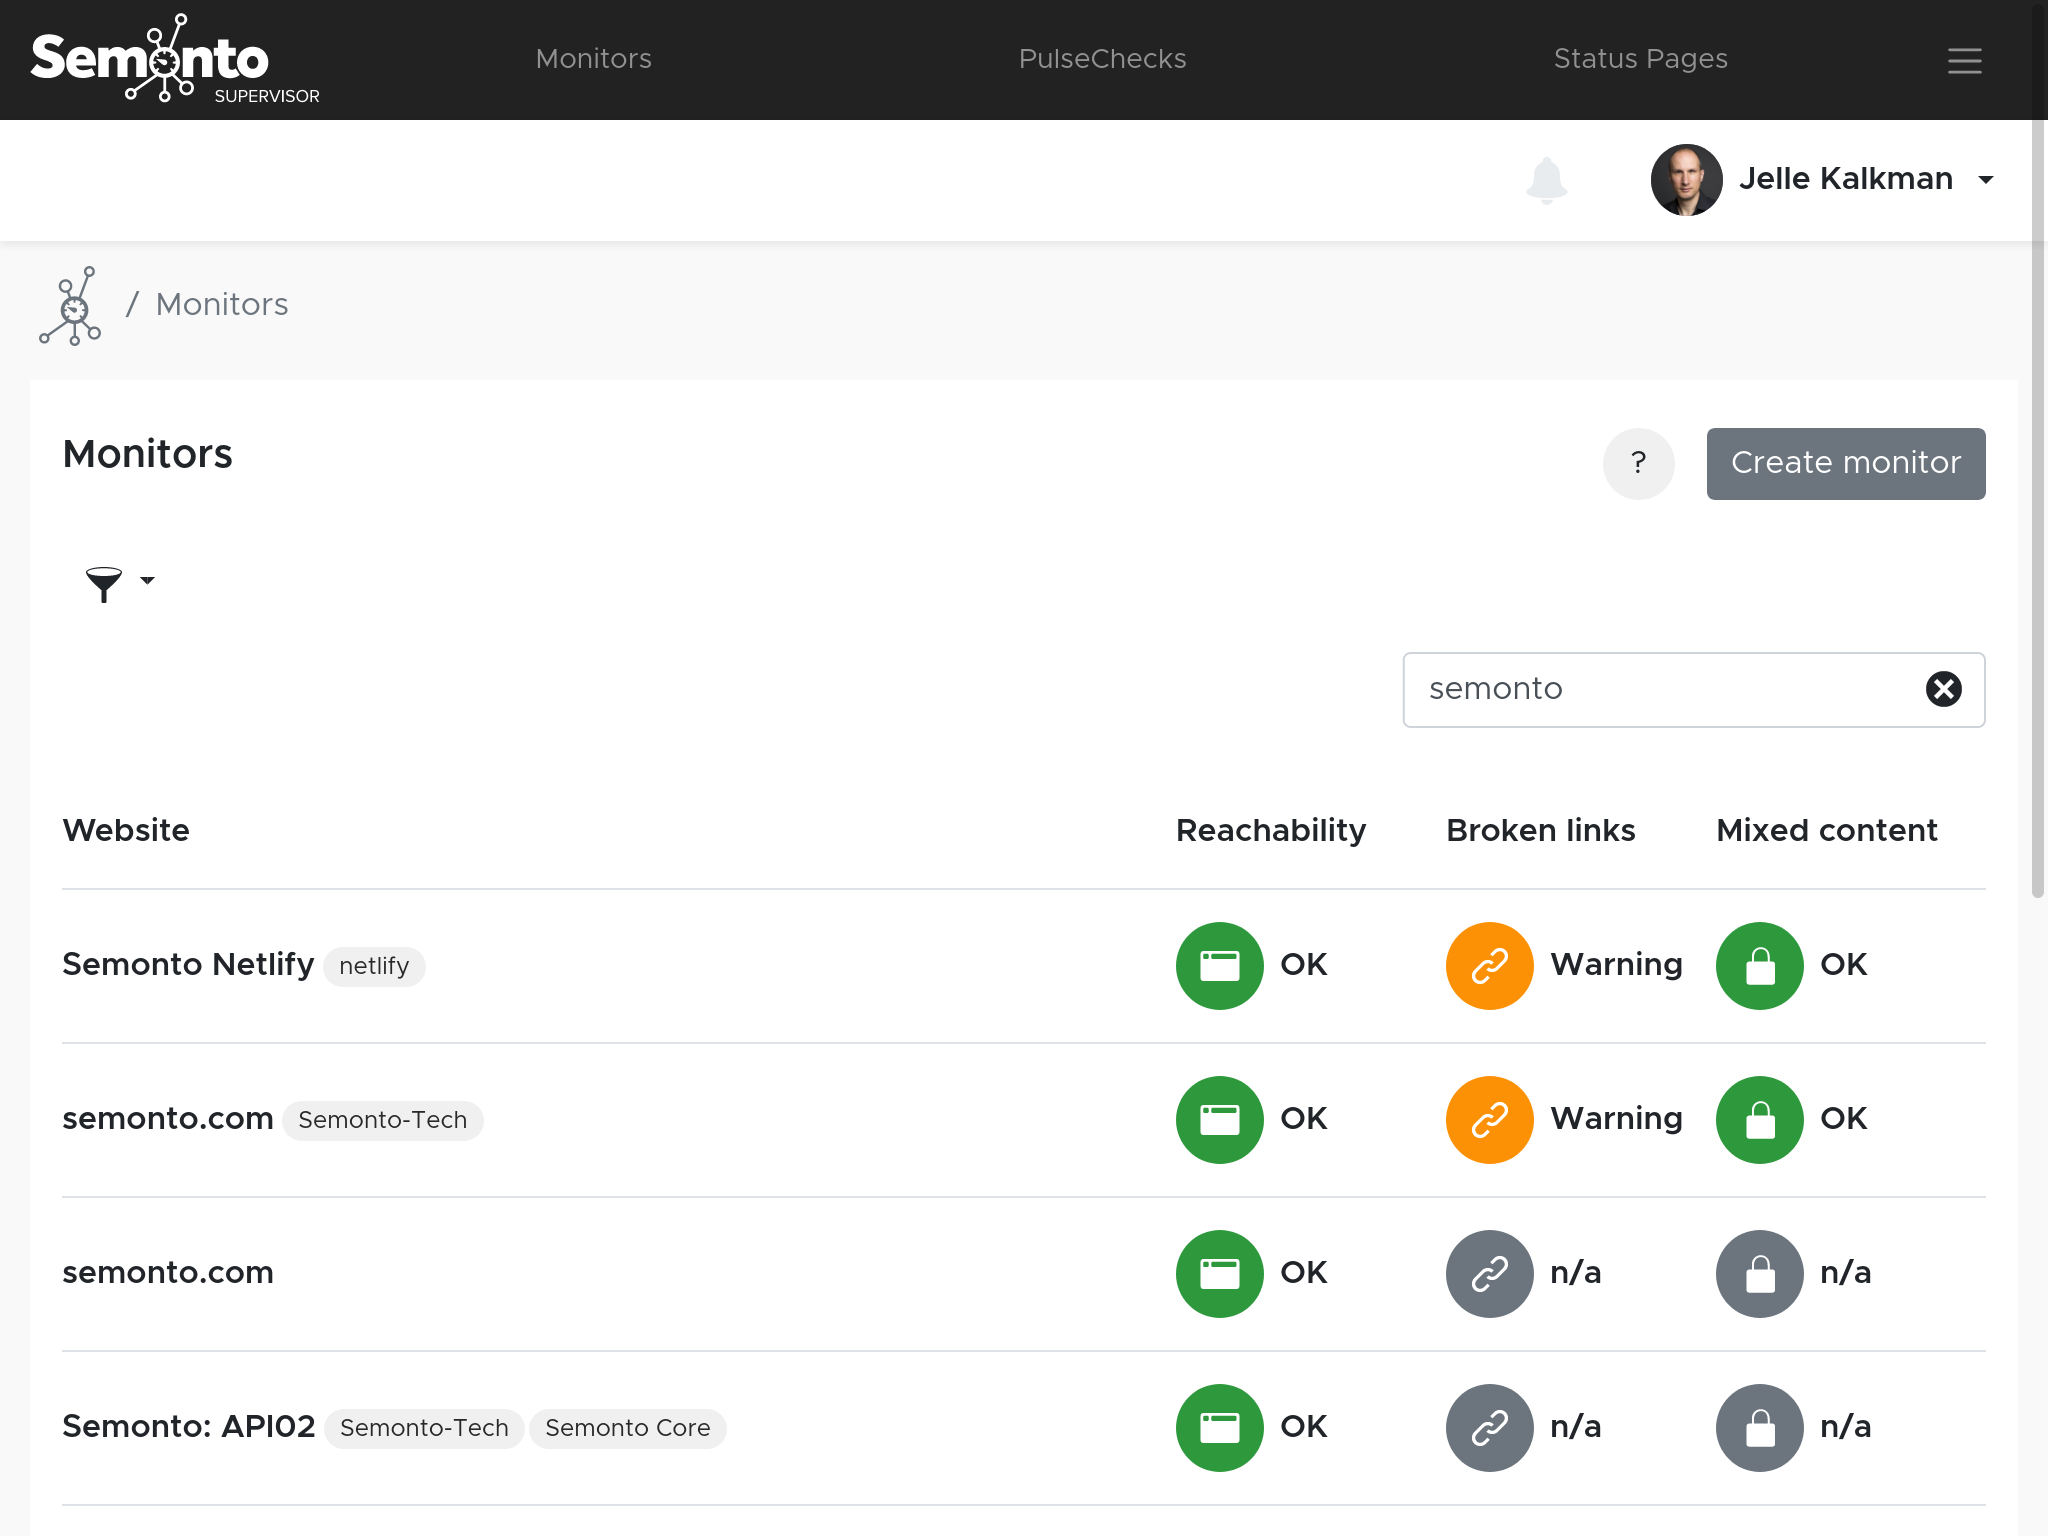Click the mixed content OK icon for Semonto Netlify
Viewport: 2048px width, 1536px height.
tap(1759, 965)
